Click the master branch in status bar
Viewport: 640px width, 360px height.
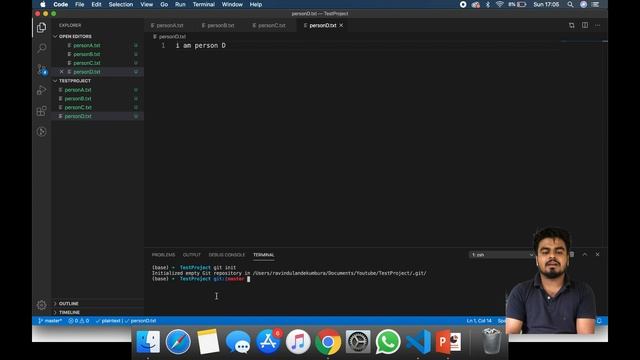(x=50, y=321)
